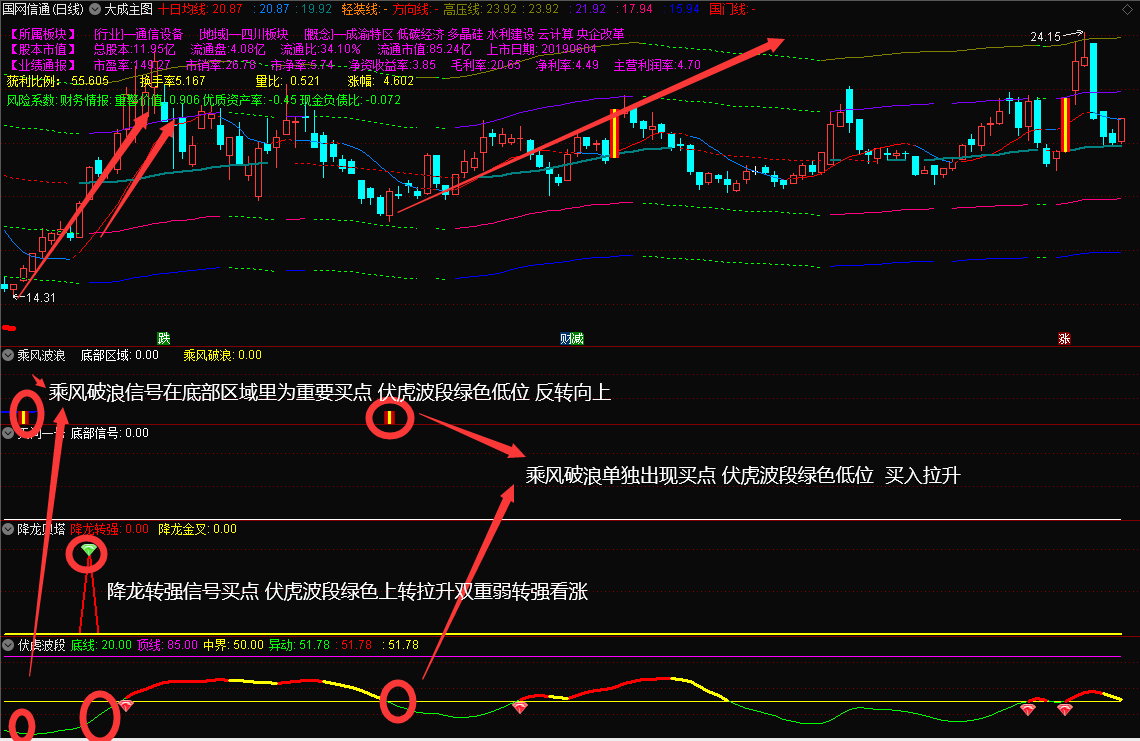Select last red diamond marker in 伏虎波段
Screen dimensions: 1140x741
tap(1064, 708)
